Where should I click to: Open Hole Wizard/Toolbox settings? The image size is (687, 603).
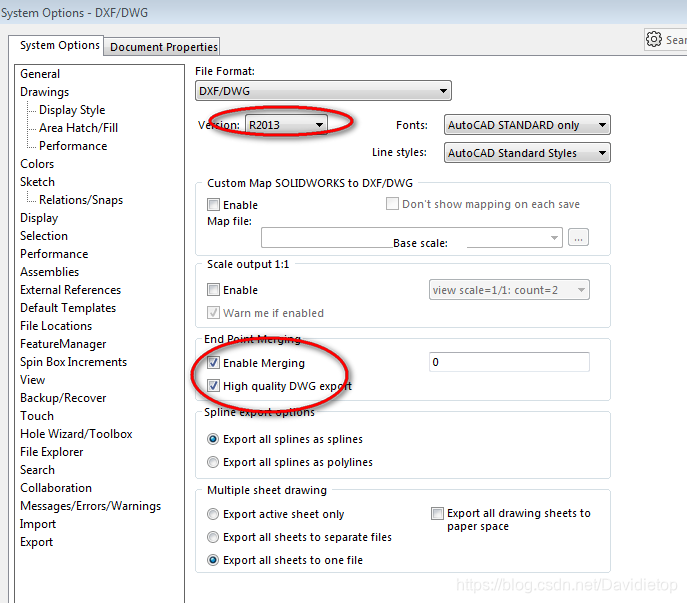[x=76, y=433]
